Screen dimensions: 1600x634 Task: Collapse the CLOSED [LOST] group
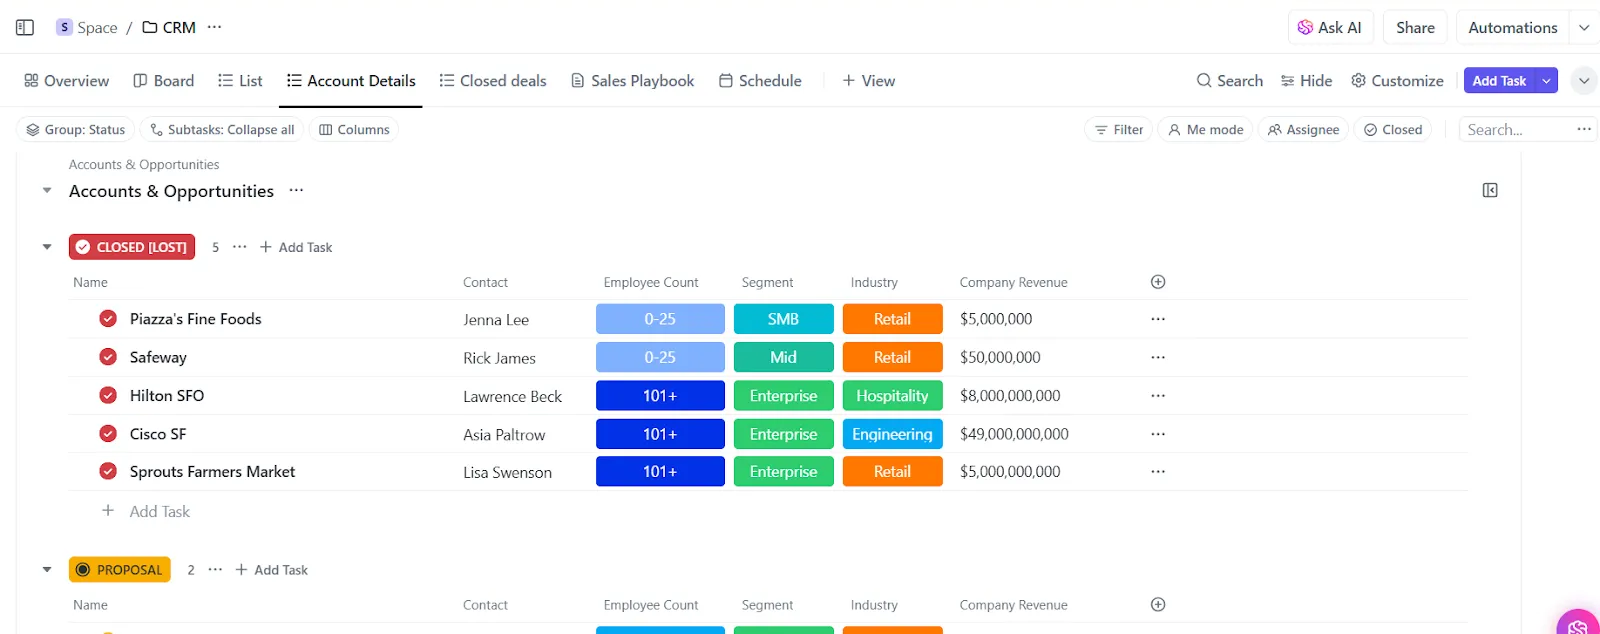tap(47, 247)
